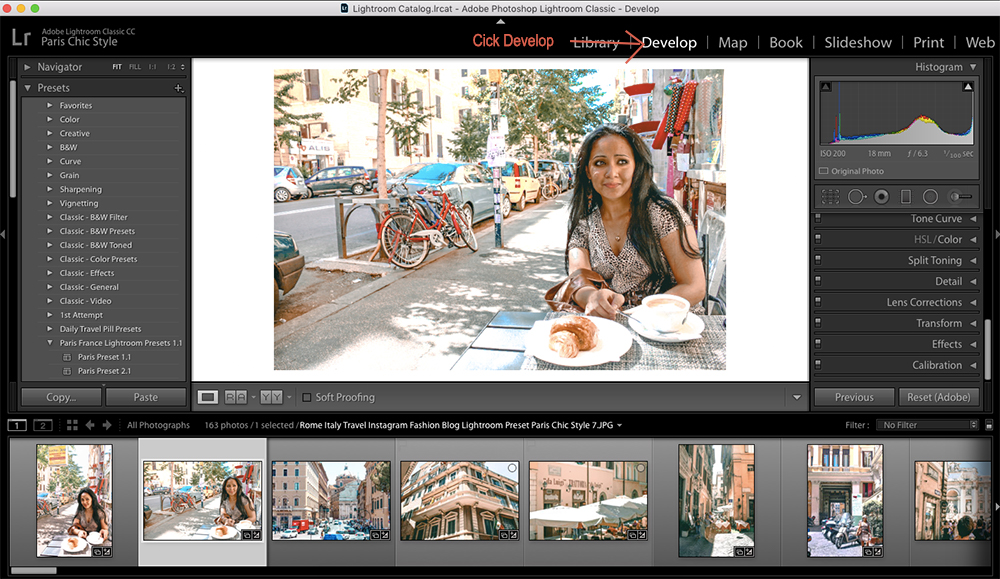Open the Before/After Y Y split view
Screen dimensions: 1000x579
(x=271, y=397)
